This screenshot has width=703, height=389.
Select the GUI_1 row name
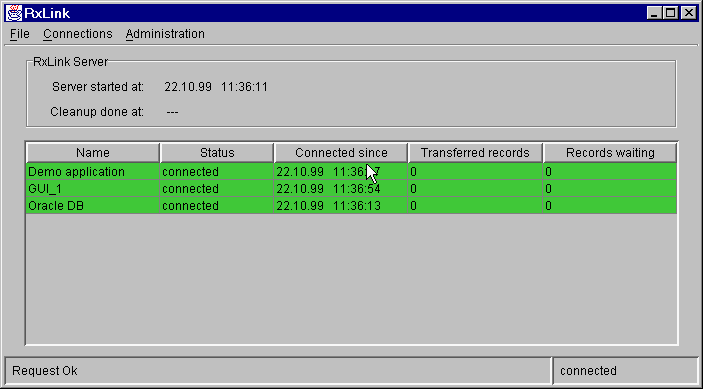[93, 189]
